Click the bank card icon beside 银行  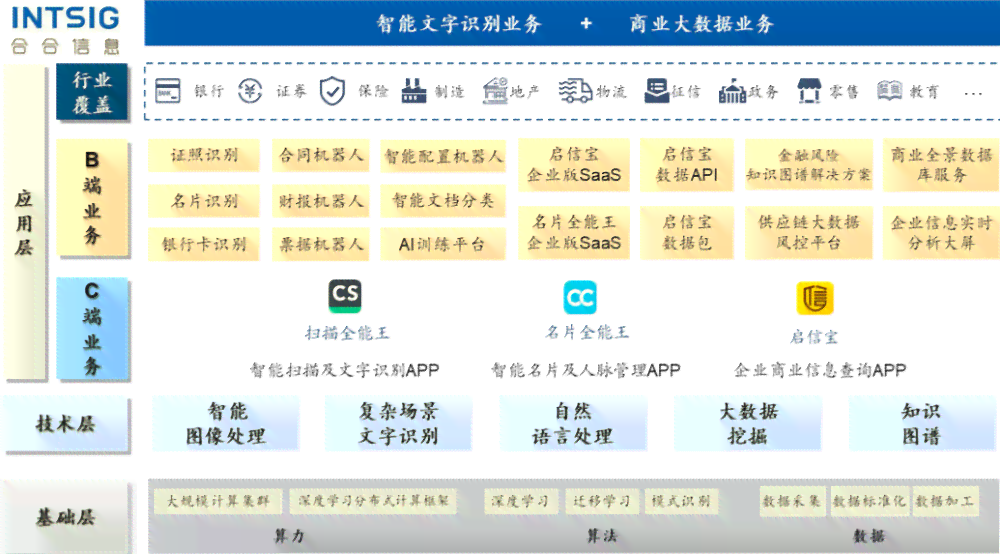point(168,91)
